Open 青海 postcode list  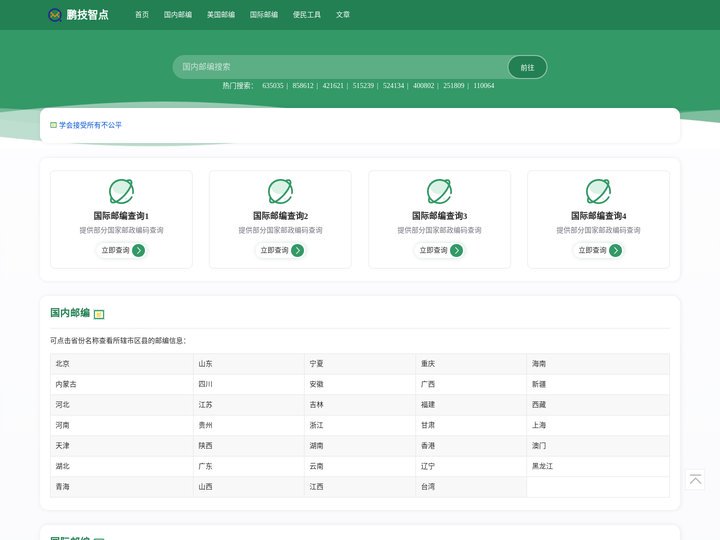62,487
